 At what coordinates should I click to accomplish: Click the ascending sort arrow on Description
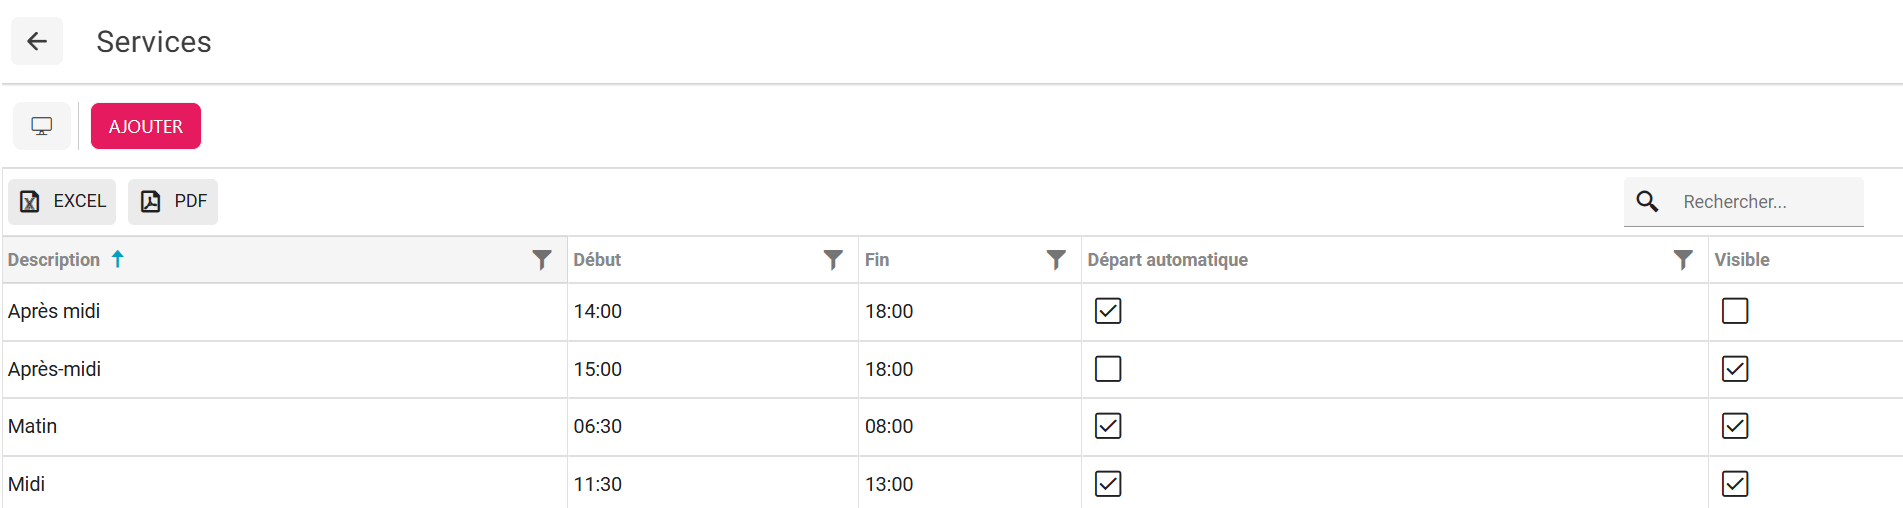click(118, 259)
